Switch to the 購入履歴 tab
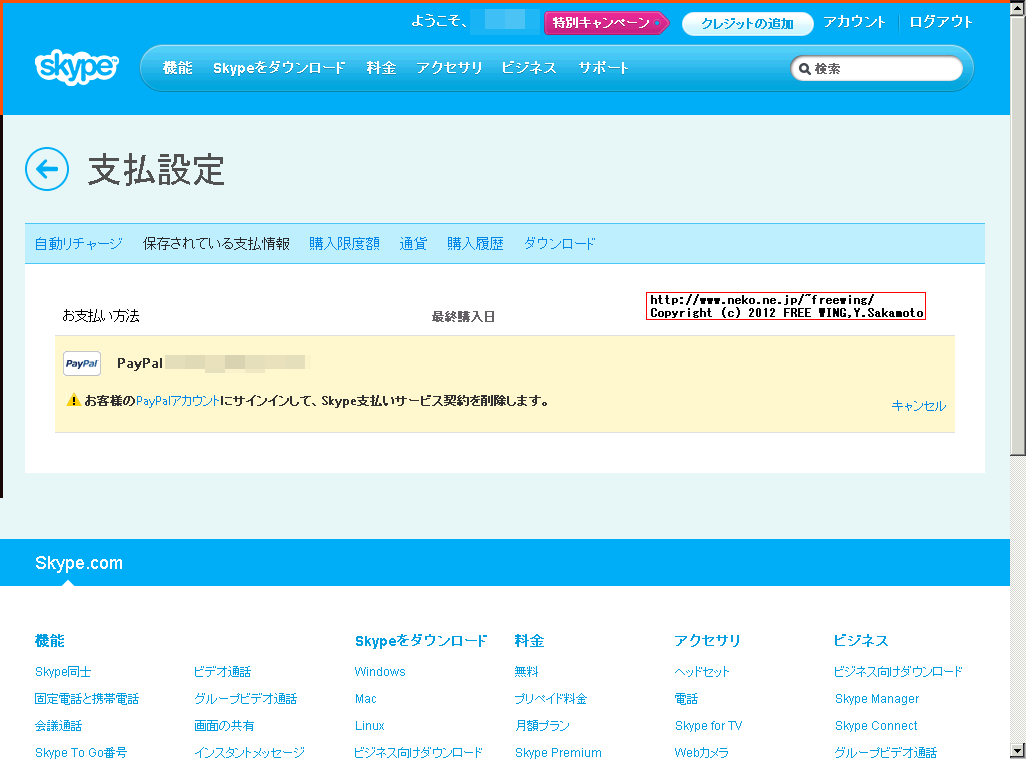Viewport: 1026px width, 759px height. coord(475,244)
